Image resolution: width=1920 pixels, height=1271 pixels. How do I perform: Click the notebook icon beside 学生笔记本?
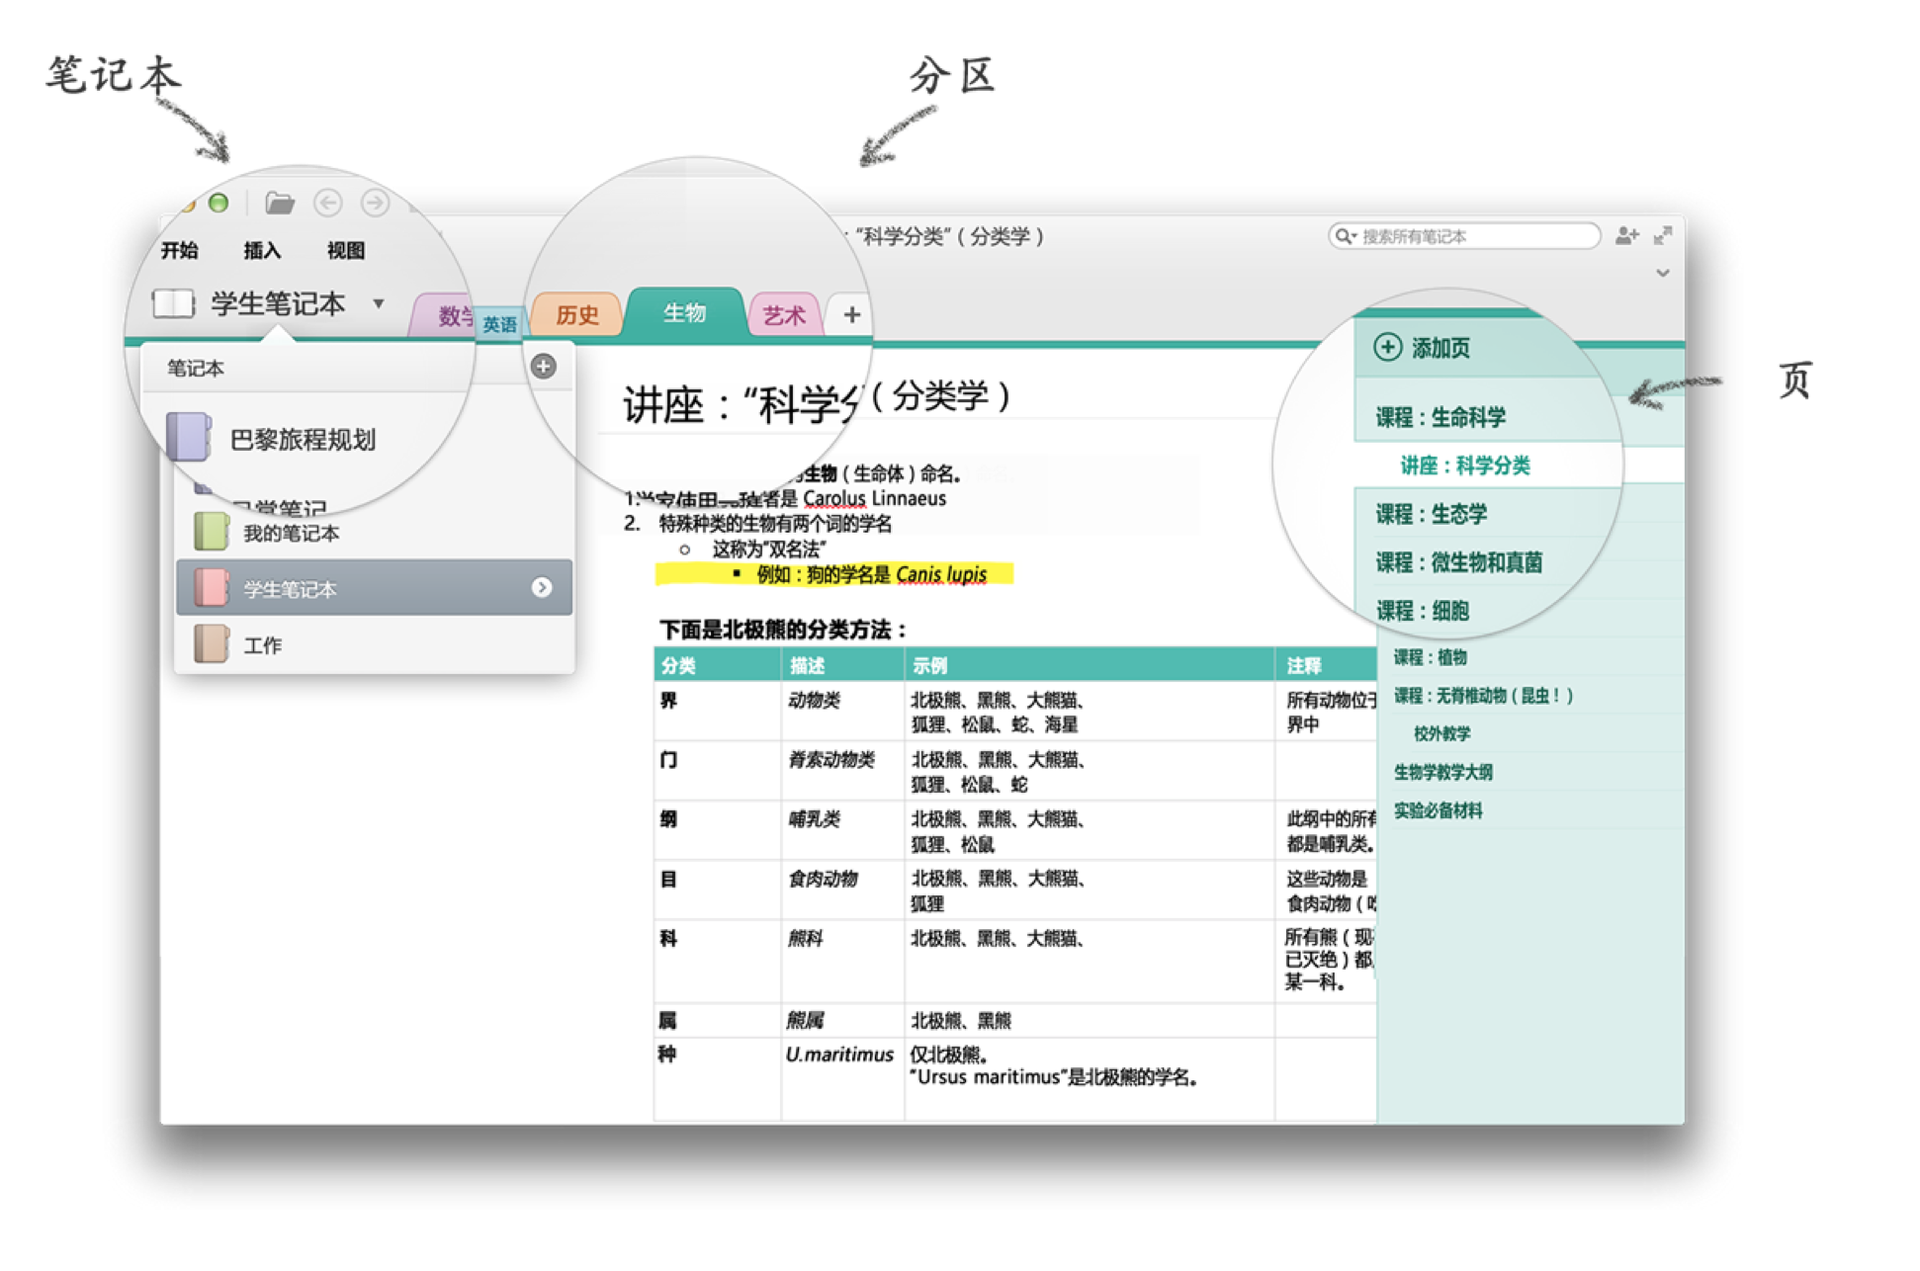(173, 303)
